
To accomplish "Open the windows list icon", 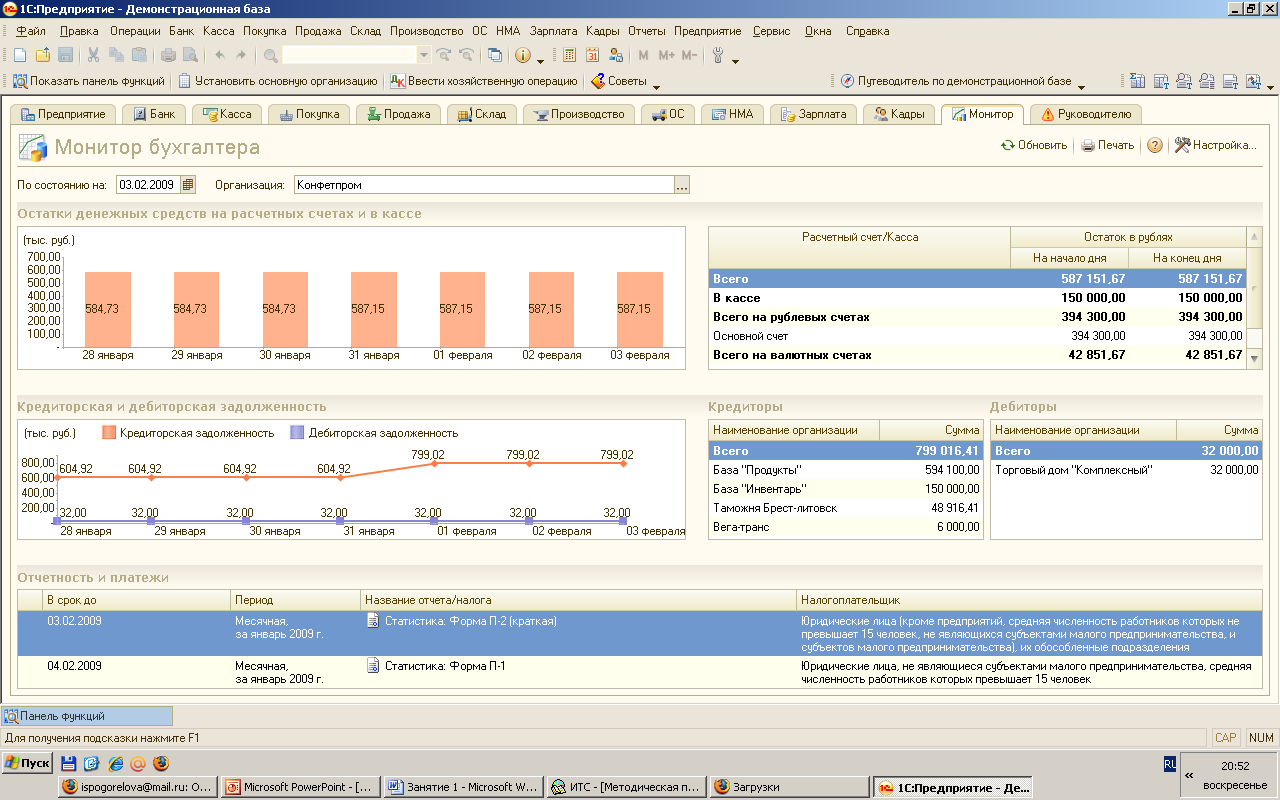I will tap(495, 55).
